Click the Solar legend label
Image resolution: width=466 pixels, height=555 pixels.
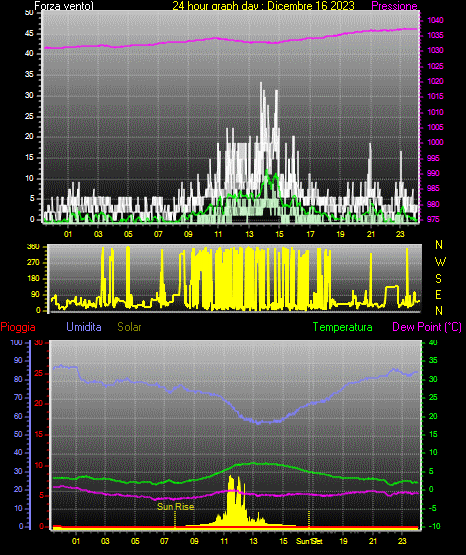pyautogui.click(x=129, y=327)
